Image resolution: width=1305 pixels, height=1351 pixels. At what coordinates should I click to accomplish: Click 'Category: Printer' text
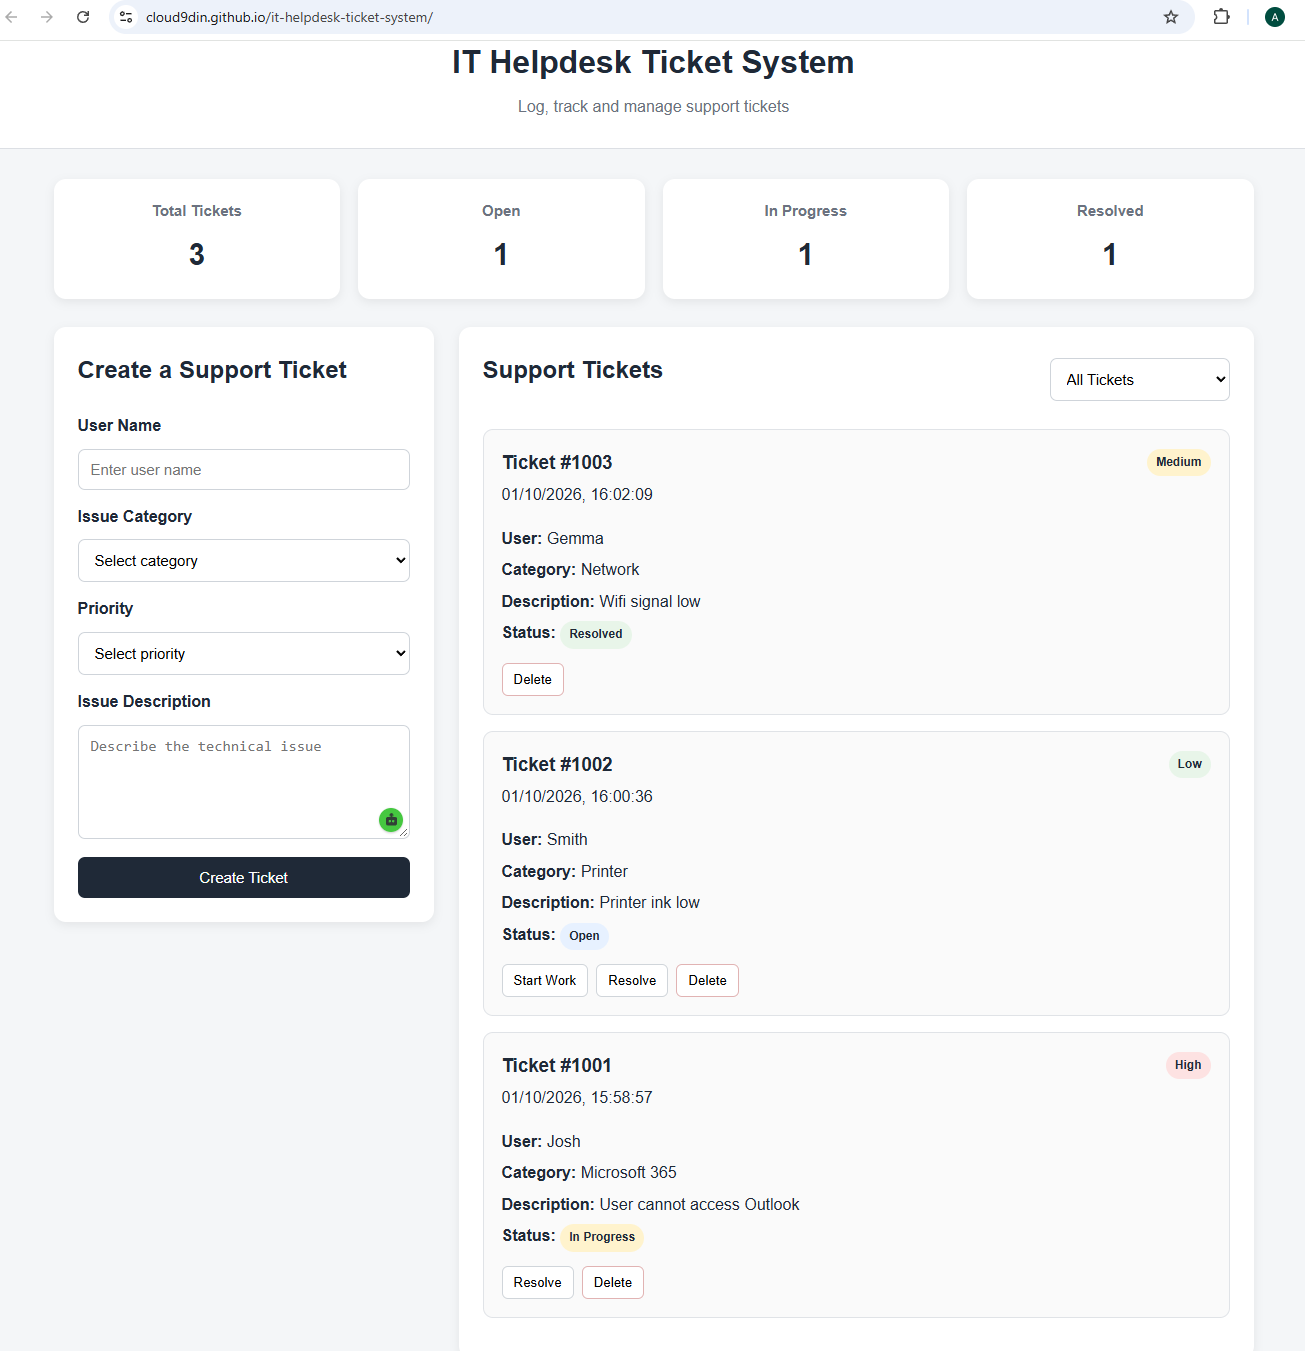pos(565,871)
